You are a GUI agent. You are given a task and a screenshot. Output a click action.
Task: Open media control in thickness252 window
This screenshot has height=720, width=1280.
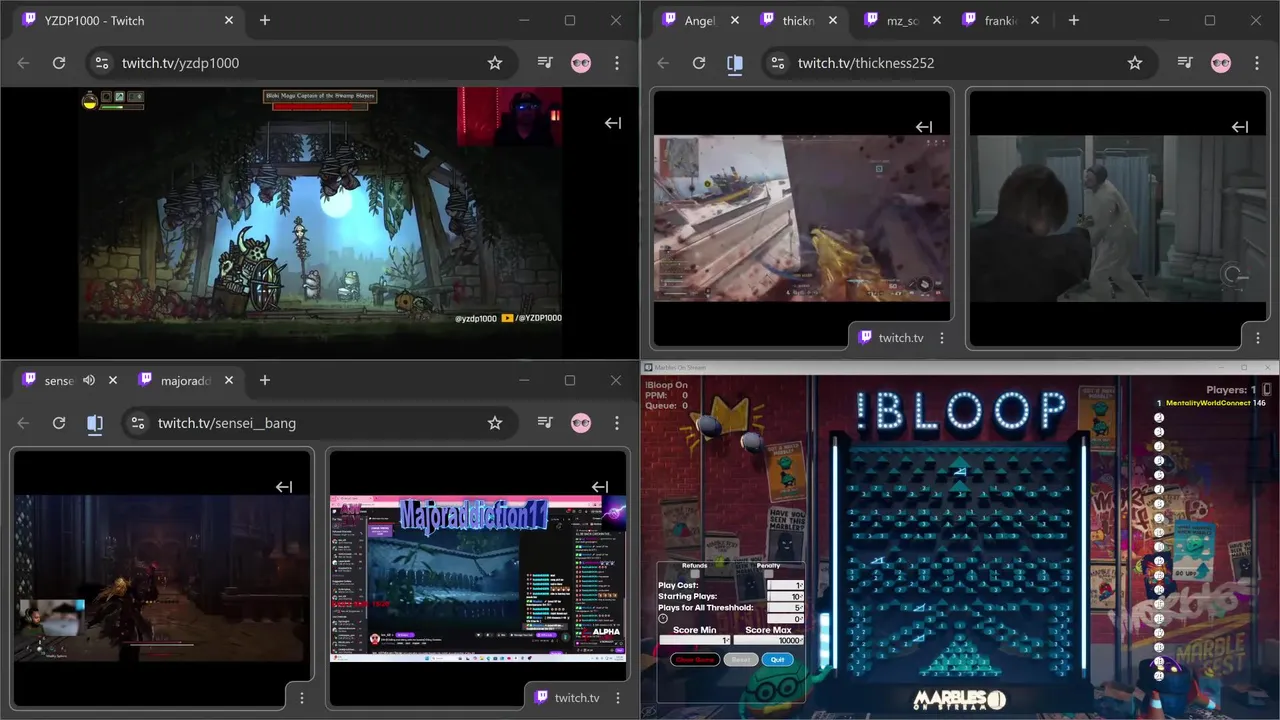[x=1185, y=63]
